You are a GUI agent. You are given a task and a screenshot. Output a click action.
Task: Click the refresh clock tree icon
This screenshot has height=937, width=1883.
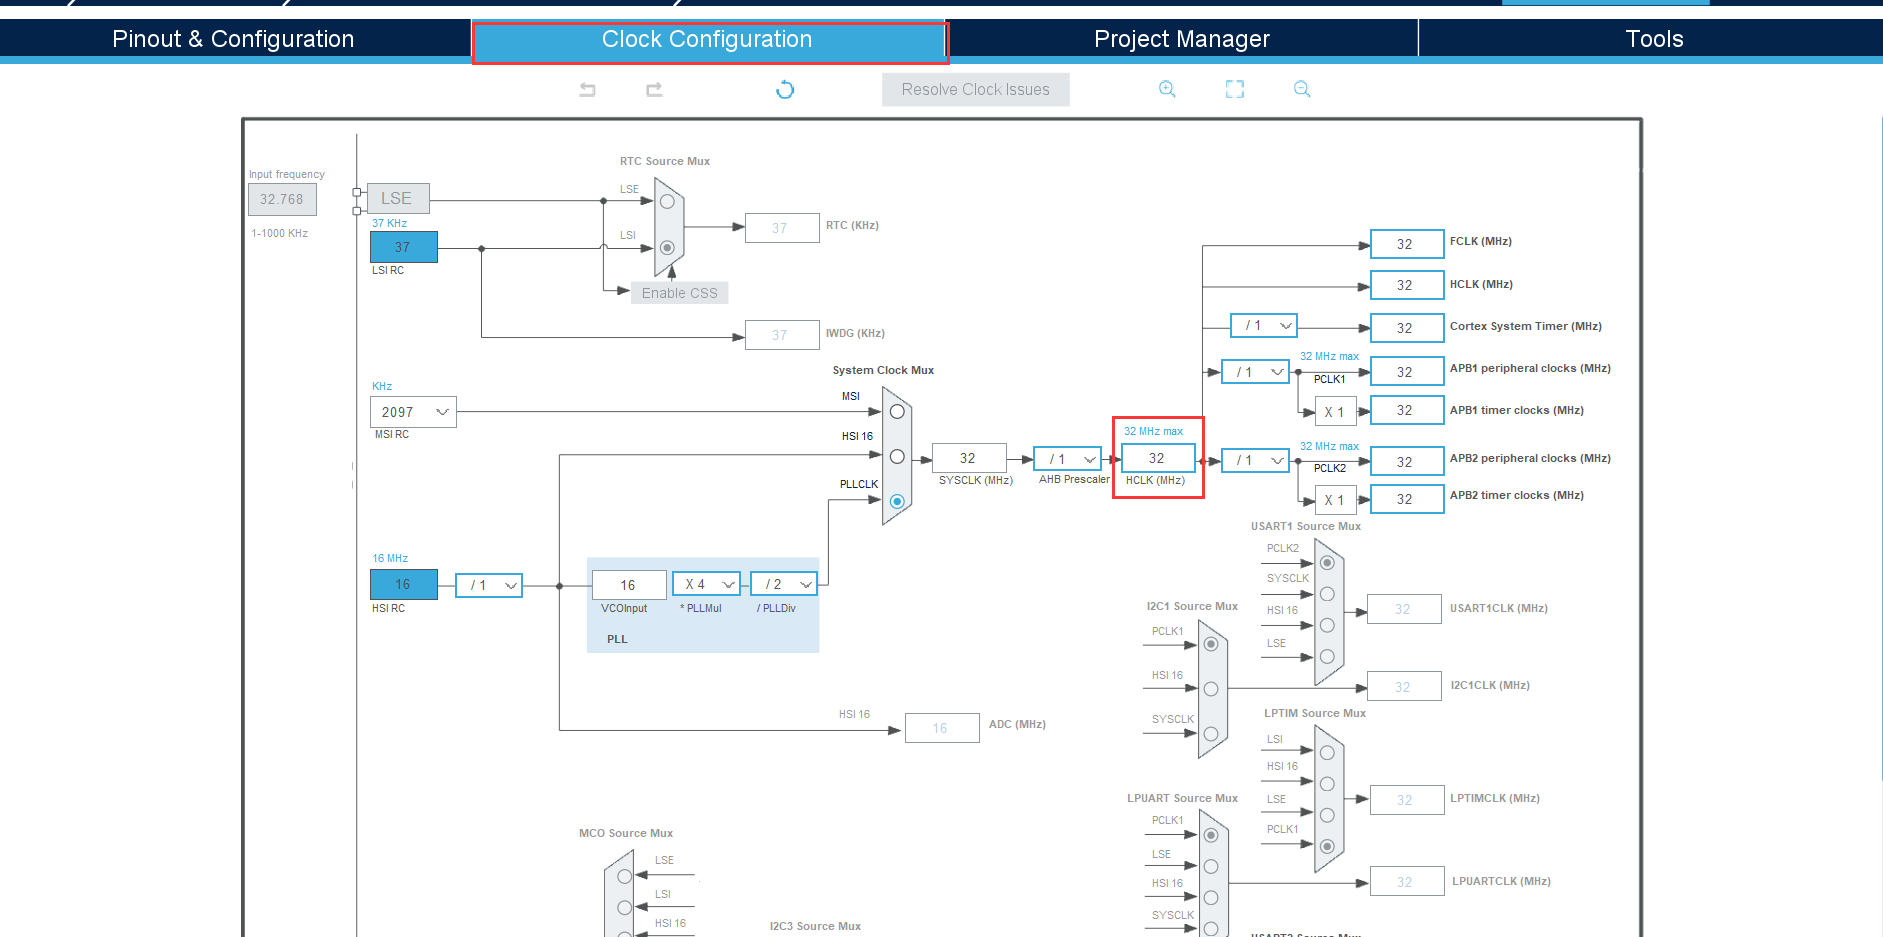[x=785, y=90]
